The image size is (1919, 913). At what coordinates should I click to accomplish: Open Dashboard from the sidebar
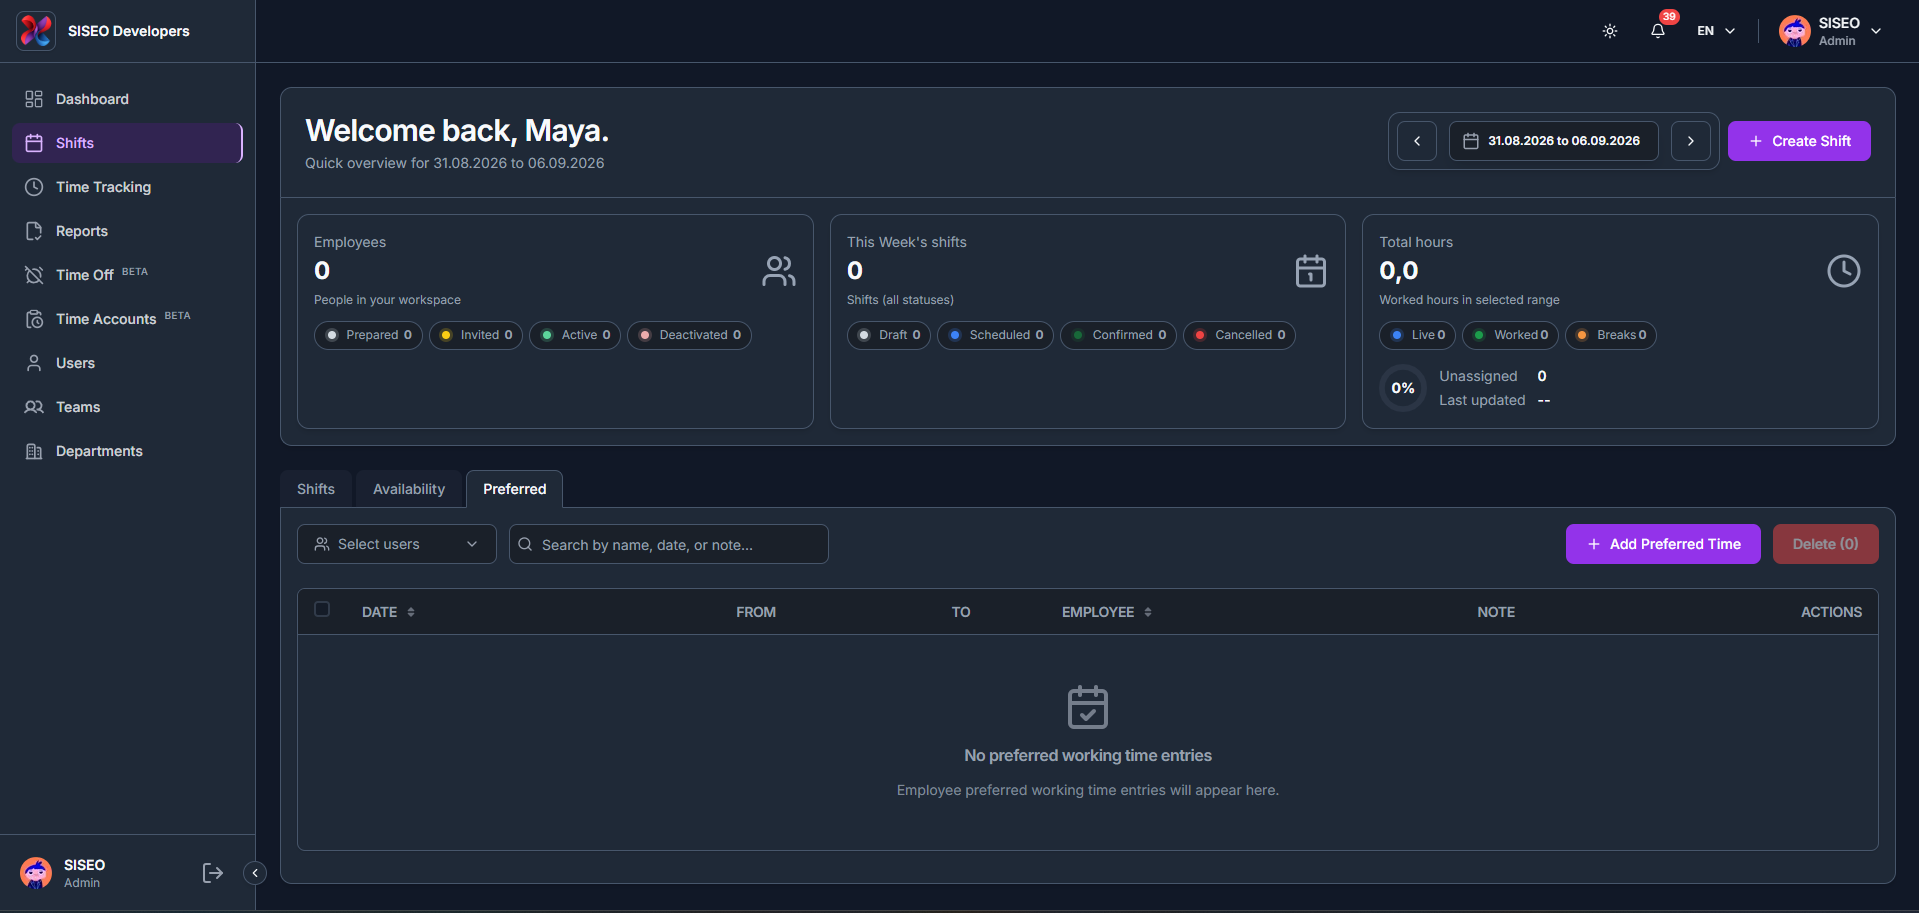[127, 99]
